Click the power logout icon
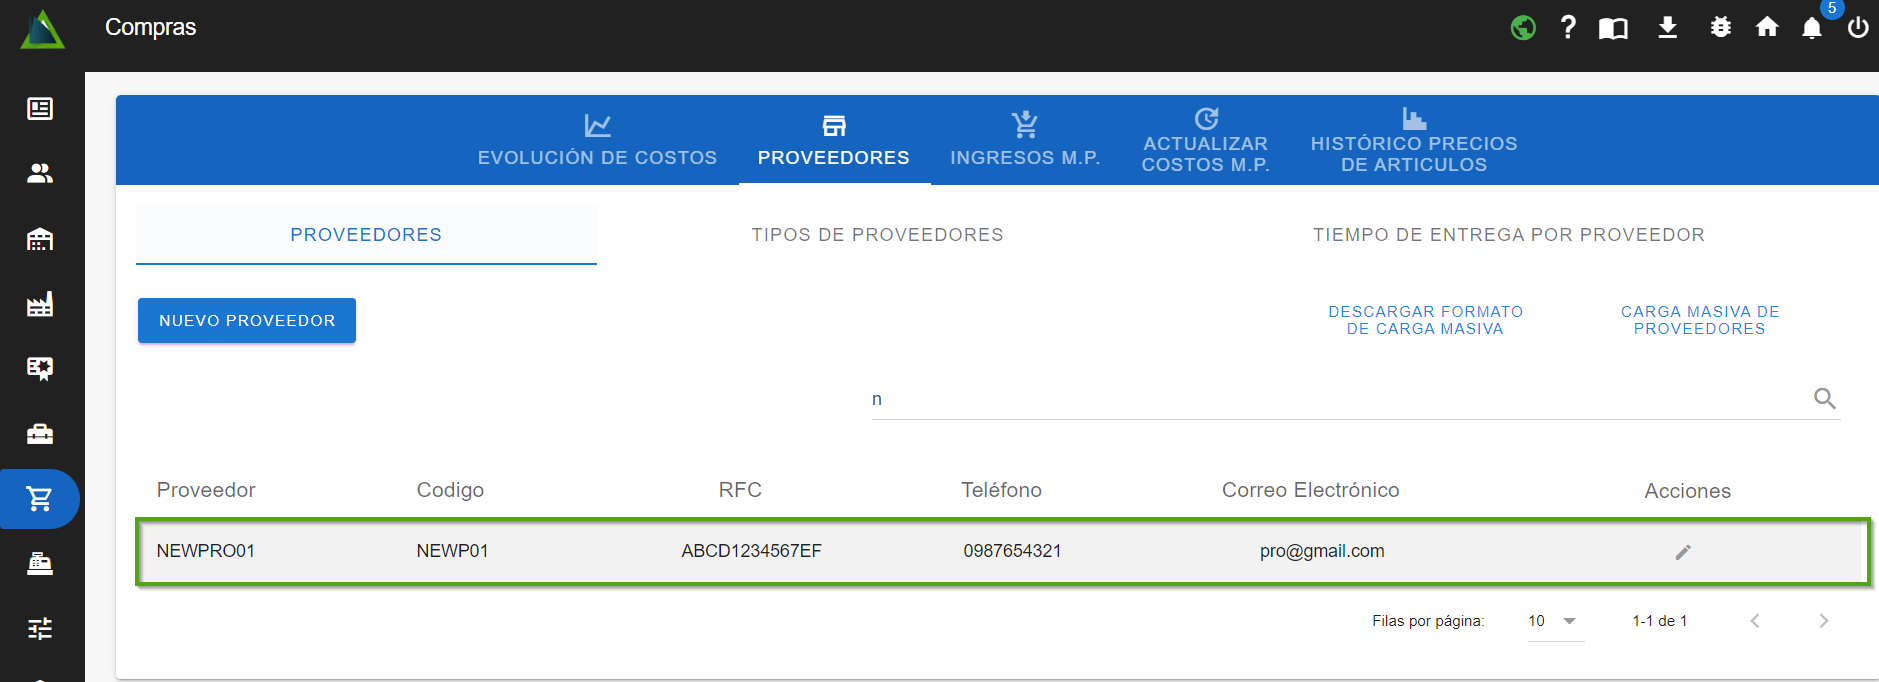Screen dimensions: 1879x682 pyautogui.click(x=1857, y=28)
